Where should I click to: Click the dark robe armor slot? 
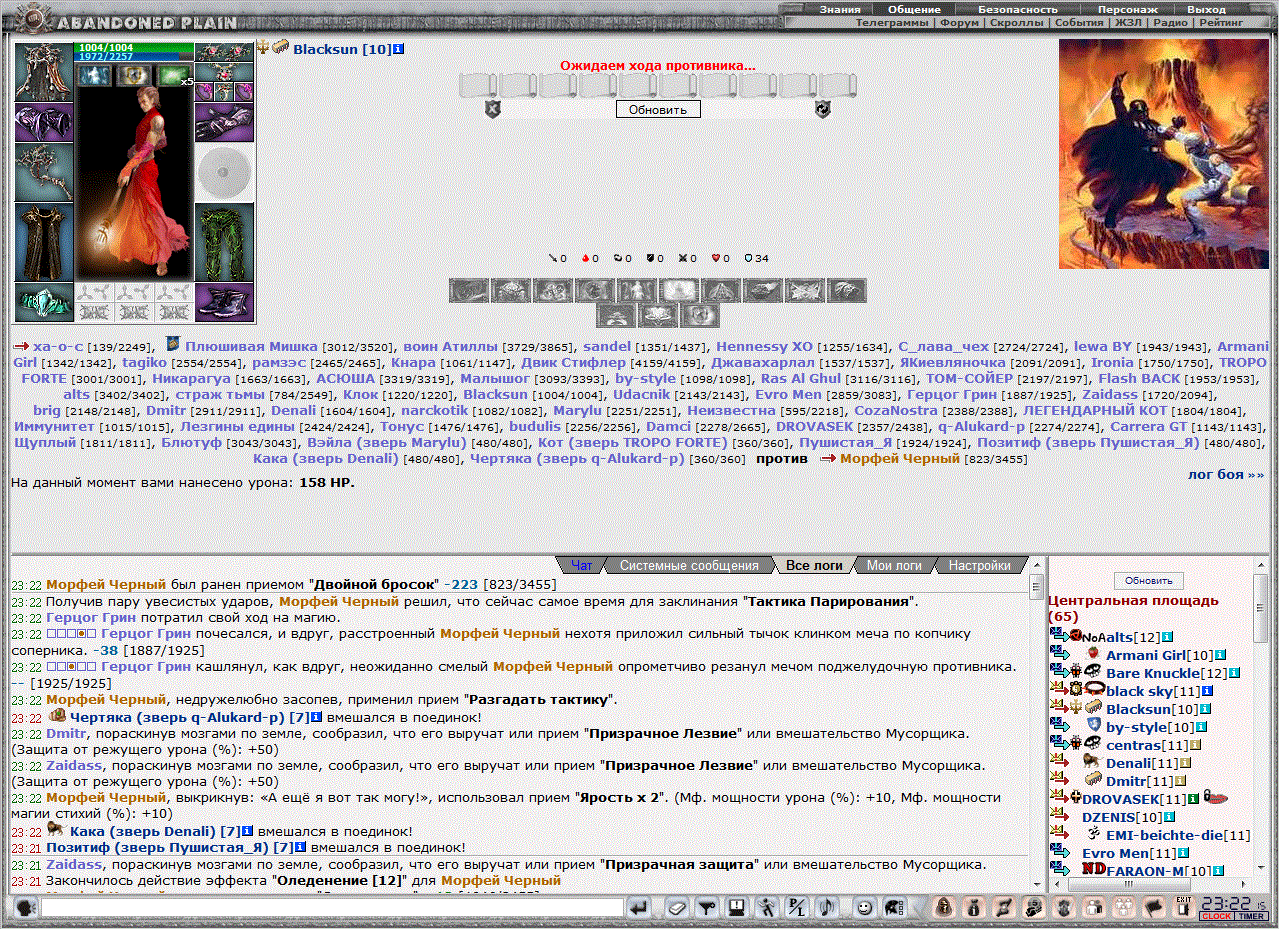point(44,242)
